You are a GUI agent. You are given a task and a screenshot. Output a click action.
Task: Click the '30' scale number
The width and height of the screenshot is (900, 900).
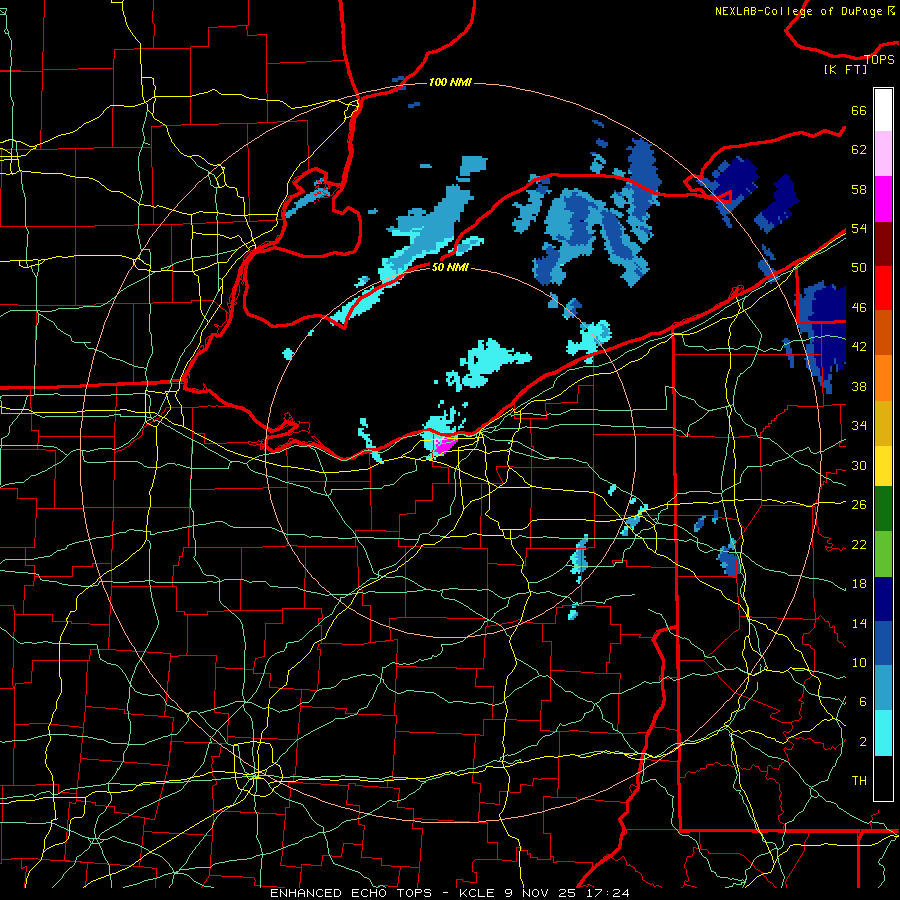pyautogui.click(x=859, y=465)
